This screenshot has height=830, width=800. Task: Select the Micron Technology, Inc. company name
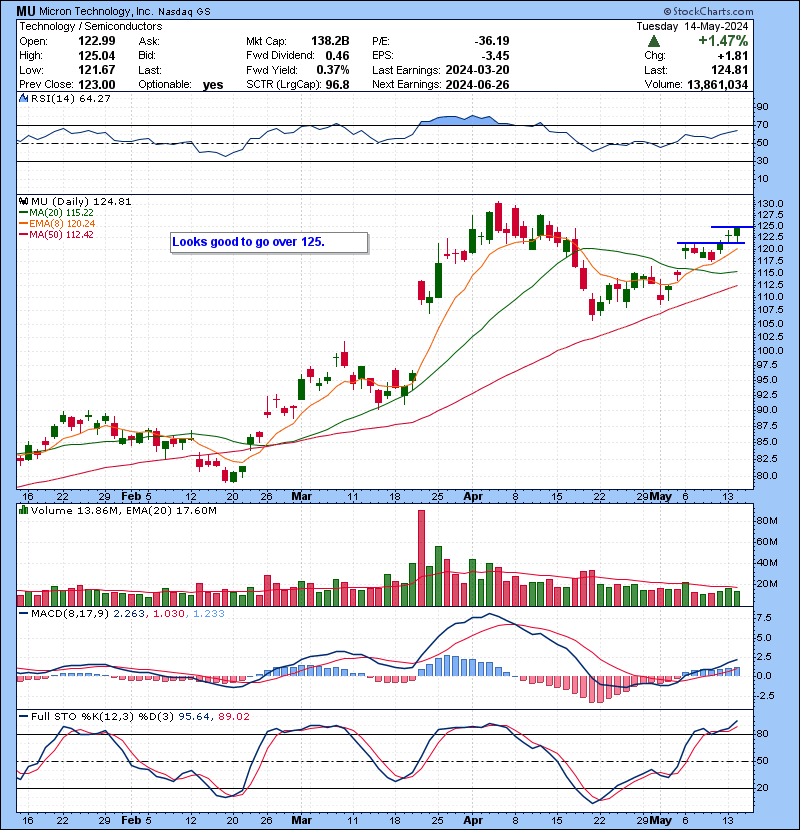coord(96,11)
